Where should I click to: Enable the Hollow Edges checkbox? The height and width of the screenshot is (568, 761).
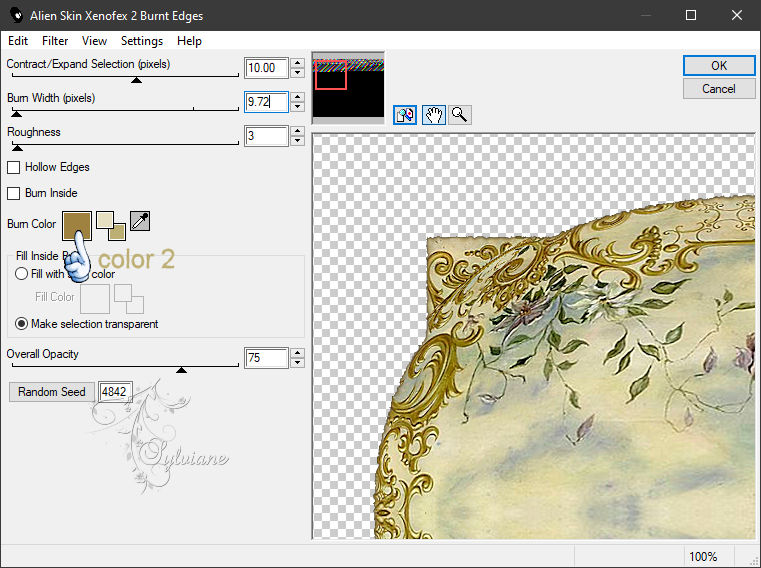(14, 167)
